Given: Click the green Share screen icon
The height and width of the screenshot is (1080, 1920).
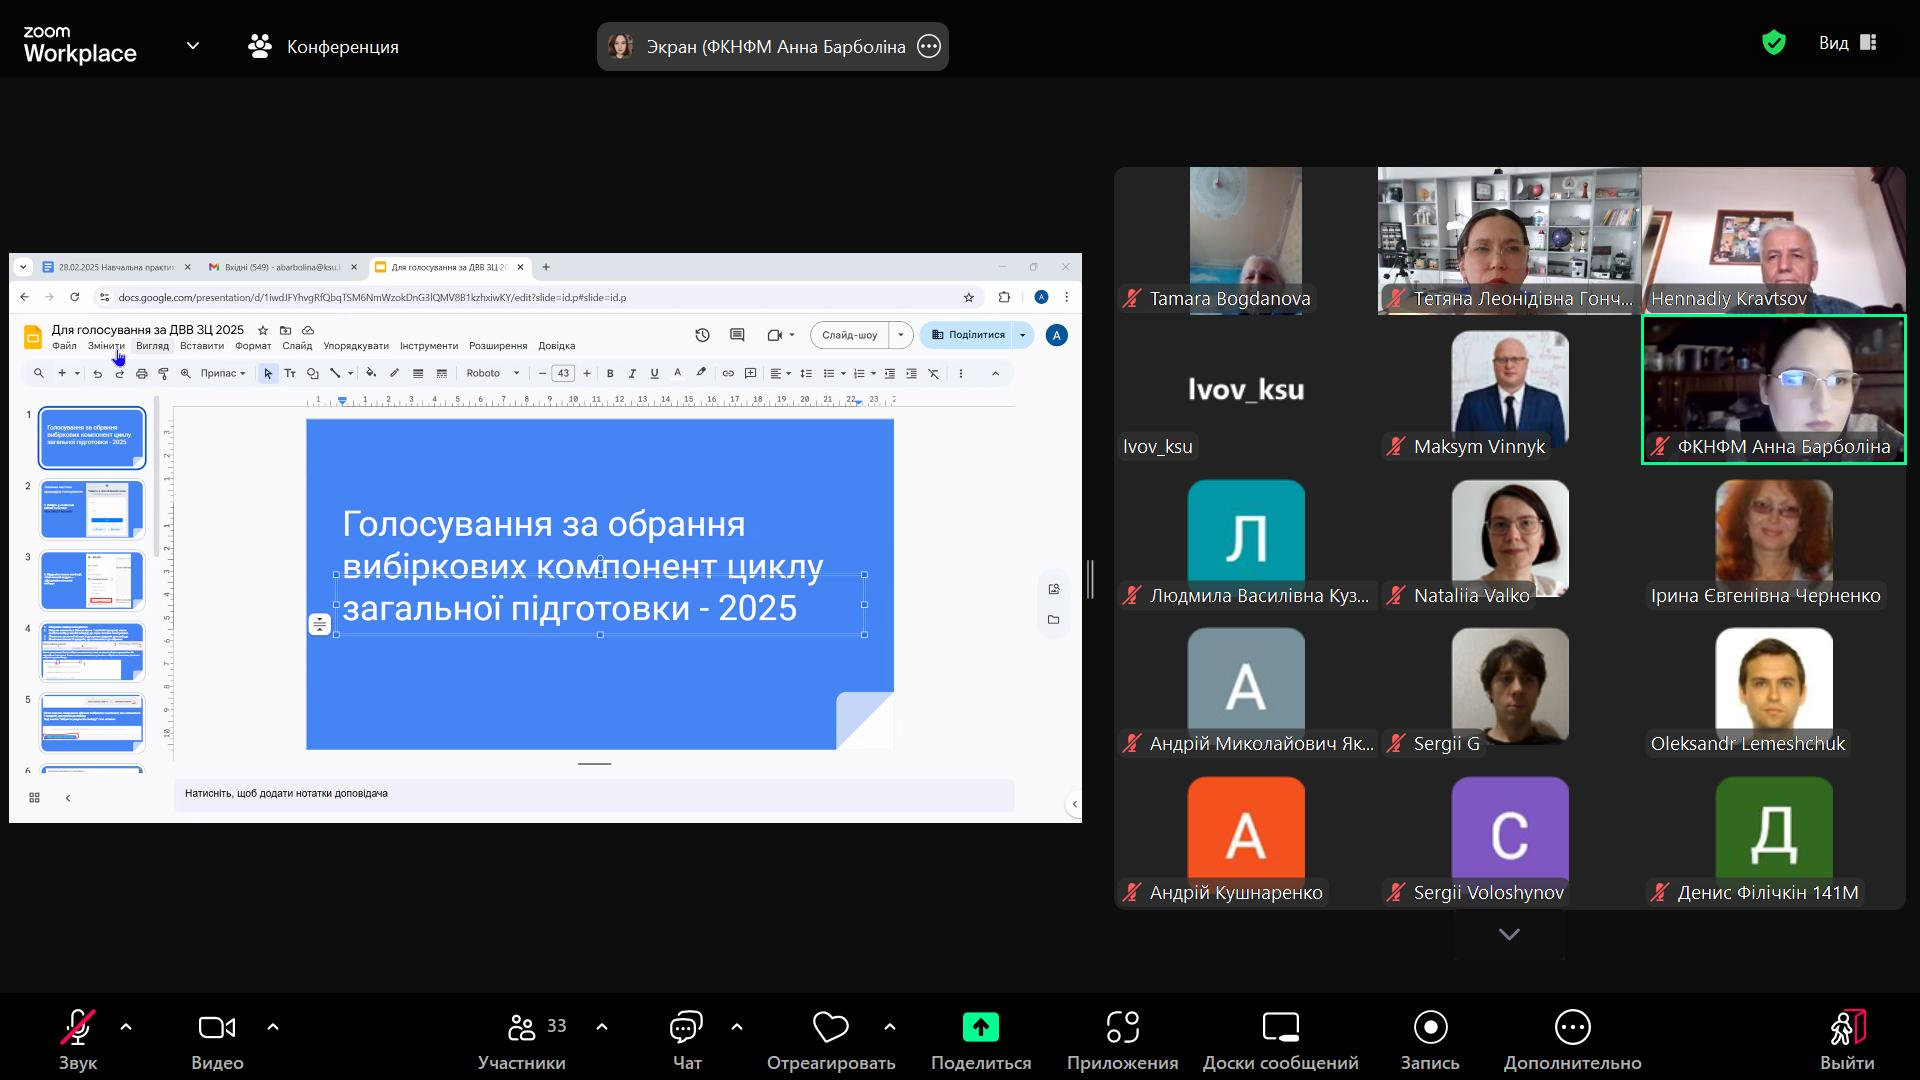Looking at the screenshot, I should pyautogui.click(x=981, y=1027).
